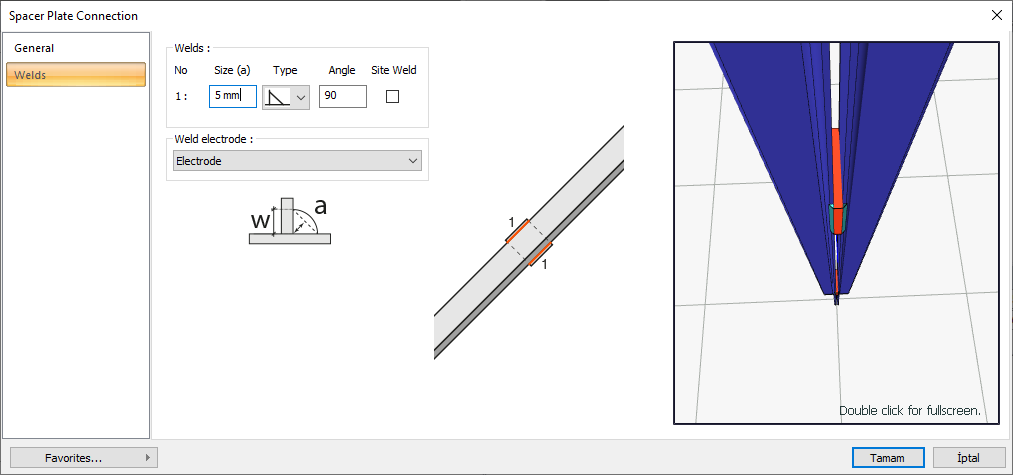Open the weld Type dropdown
This screenshot has width=1013, height=475.
[x=286, y=97]
